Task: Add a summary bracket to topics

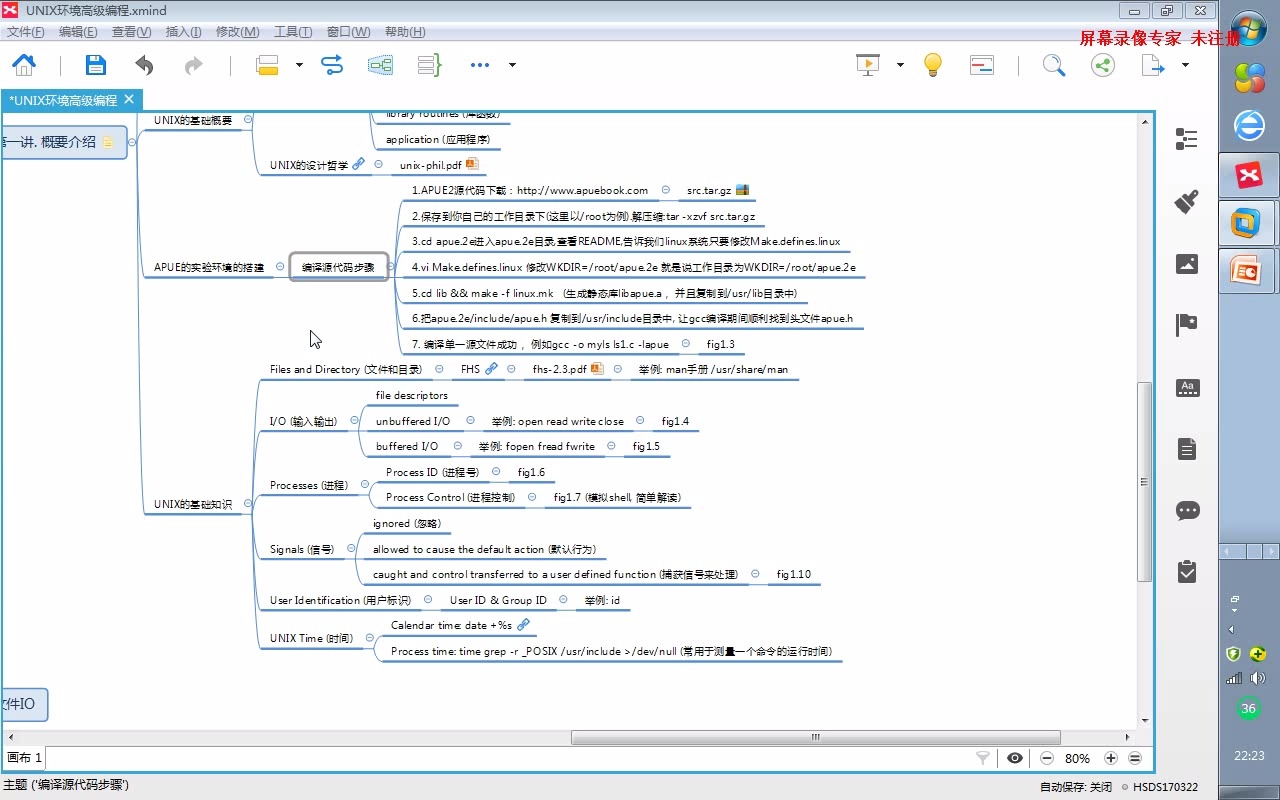Action: pos(429,65)
